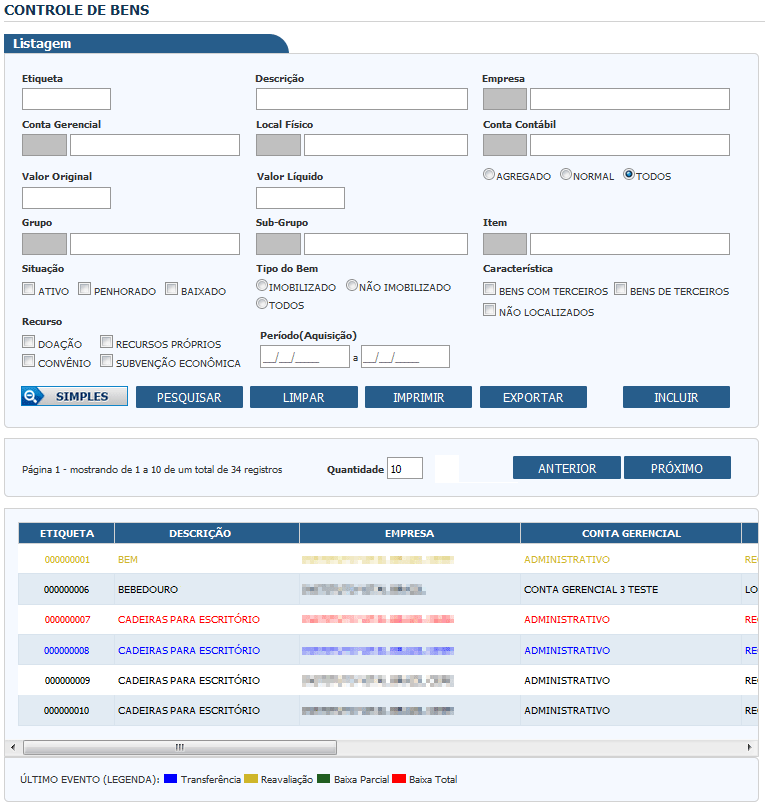Click the Conta Gerencial gray code box

pos(44,145)
